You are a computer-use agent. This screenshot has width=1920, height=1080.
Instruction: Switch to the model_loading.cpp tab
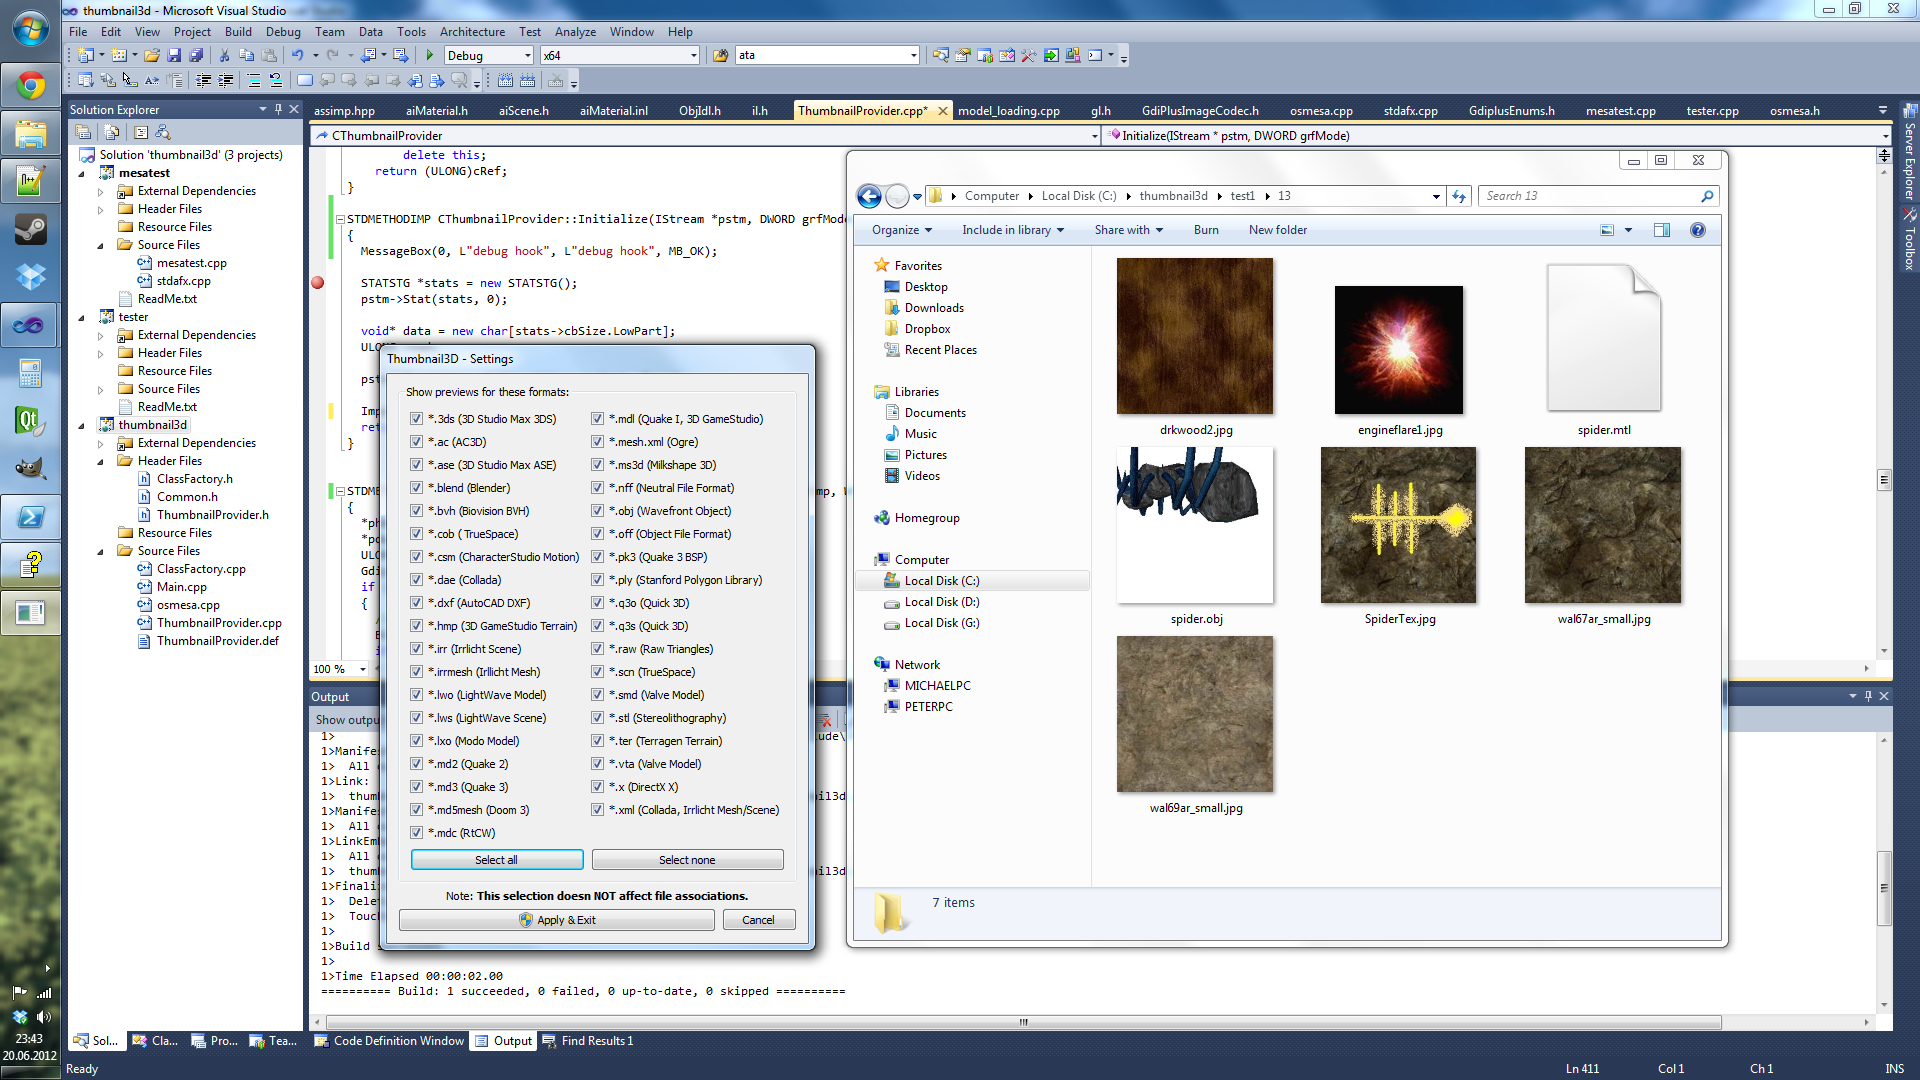(1008, 111)
